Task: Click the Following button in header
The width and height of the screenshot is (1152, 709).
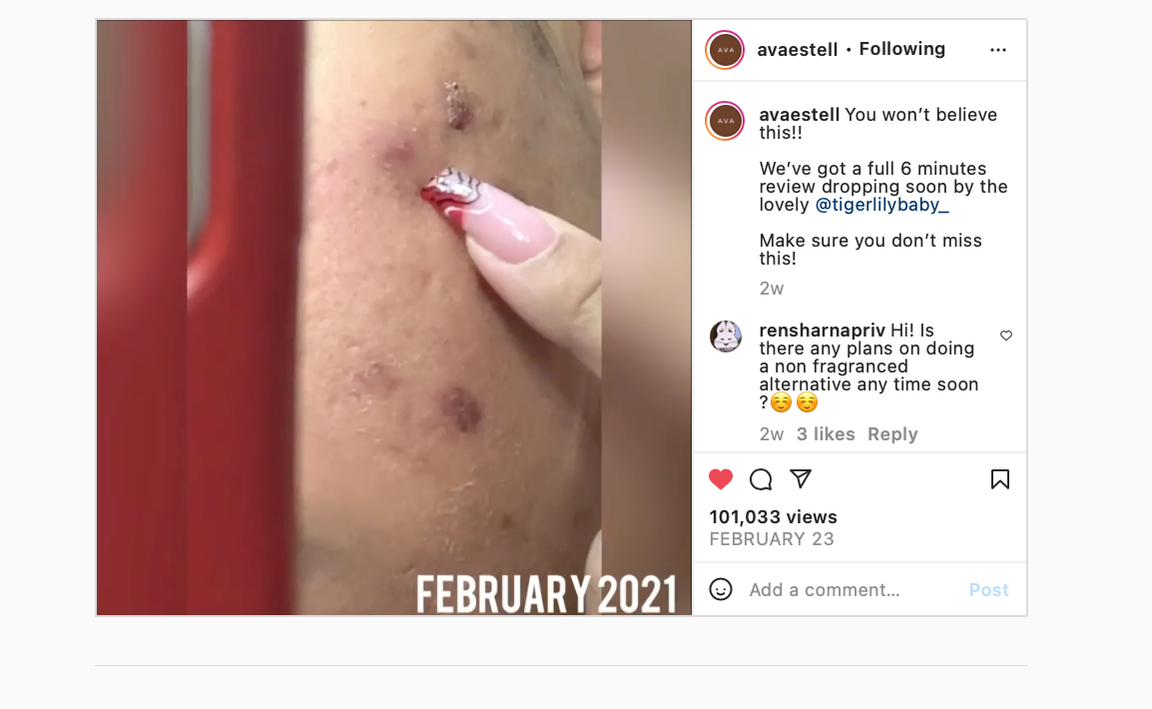Action: click(901, 49)
